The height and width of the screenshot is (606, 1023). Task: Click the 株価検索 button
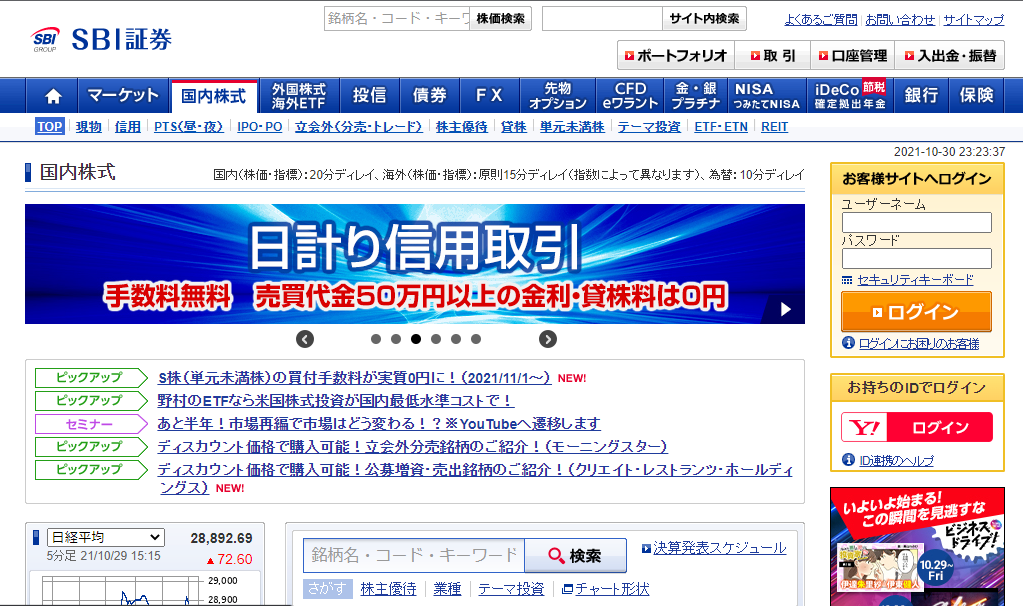[x=500, y=18]
